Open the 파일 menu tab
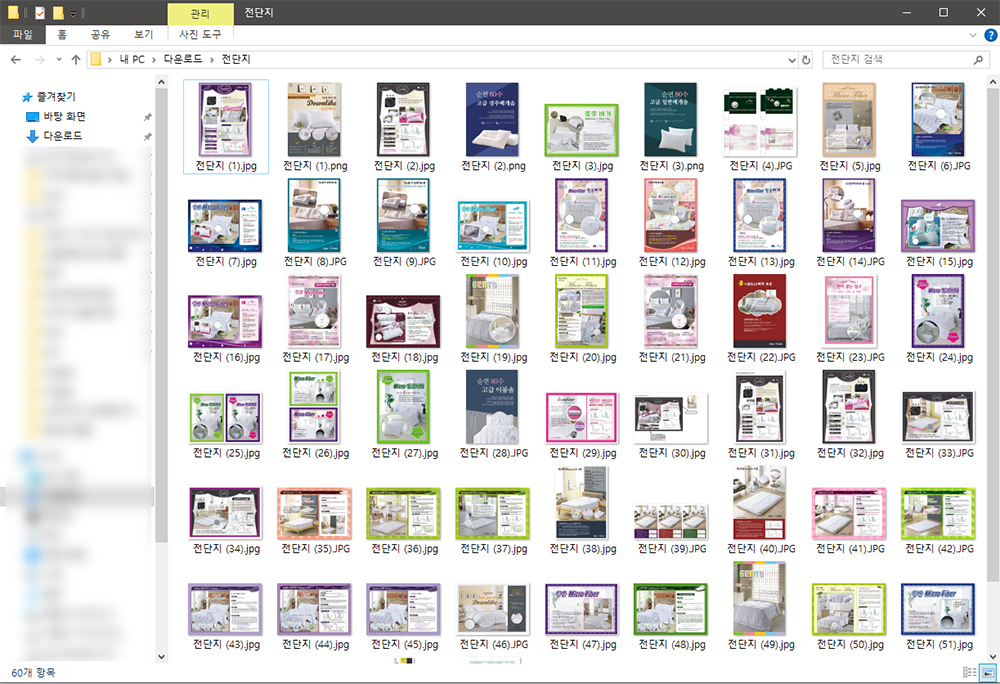The image size is (1000, 684). coord(22,35)
